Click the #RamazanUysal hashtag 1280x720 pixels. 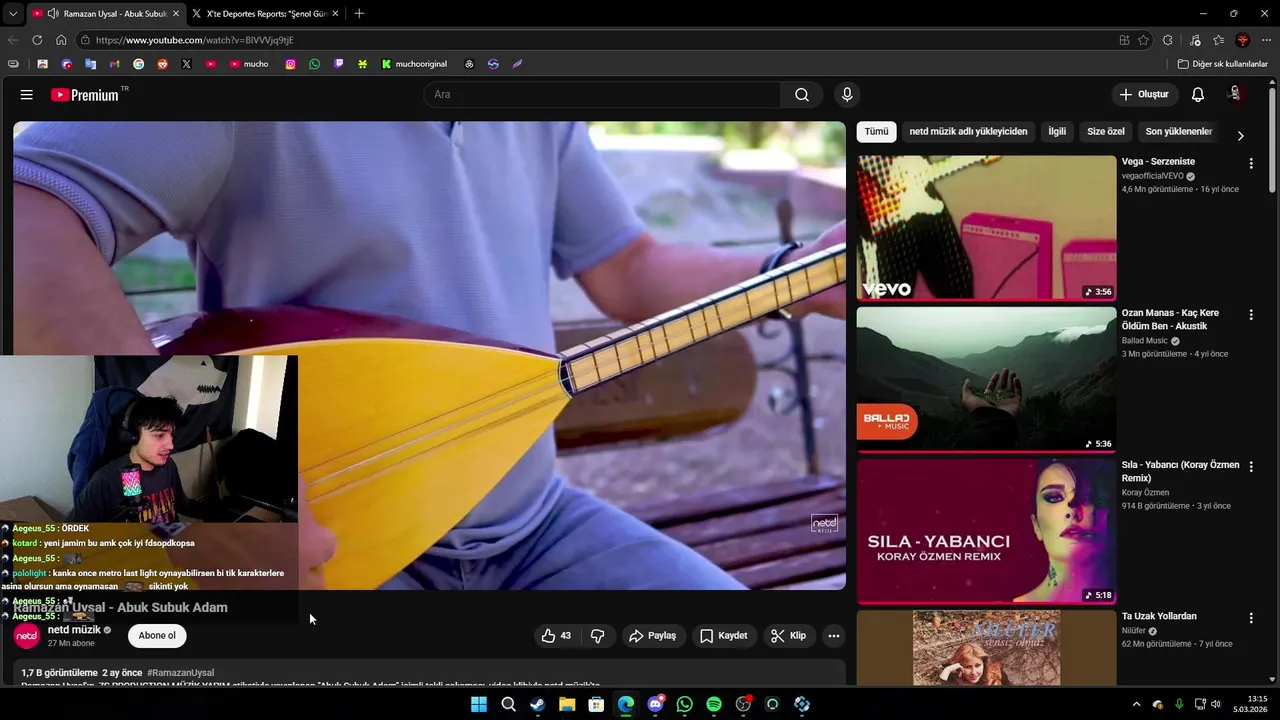[x=180, y=673]
